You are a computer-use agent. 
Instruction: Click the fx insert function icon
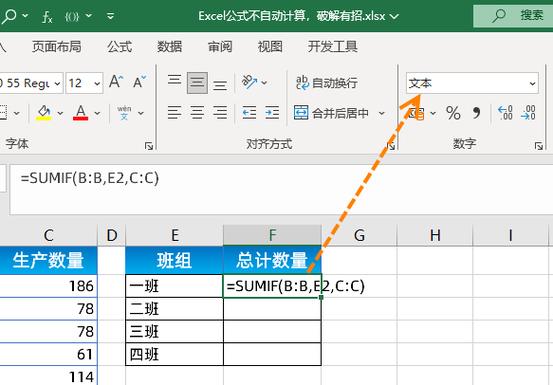(47, 16)
